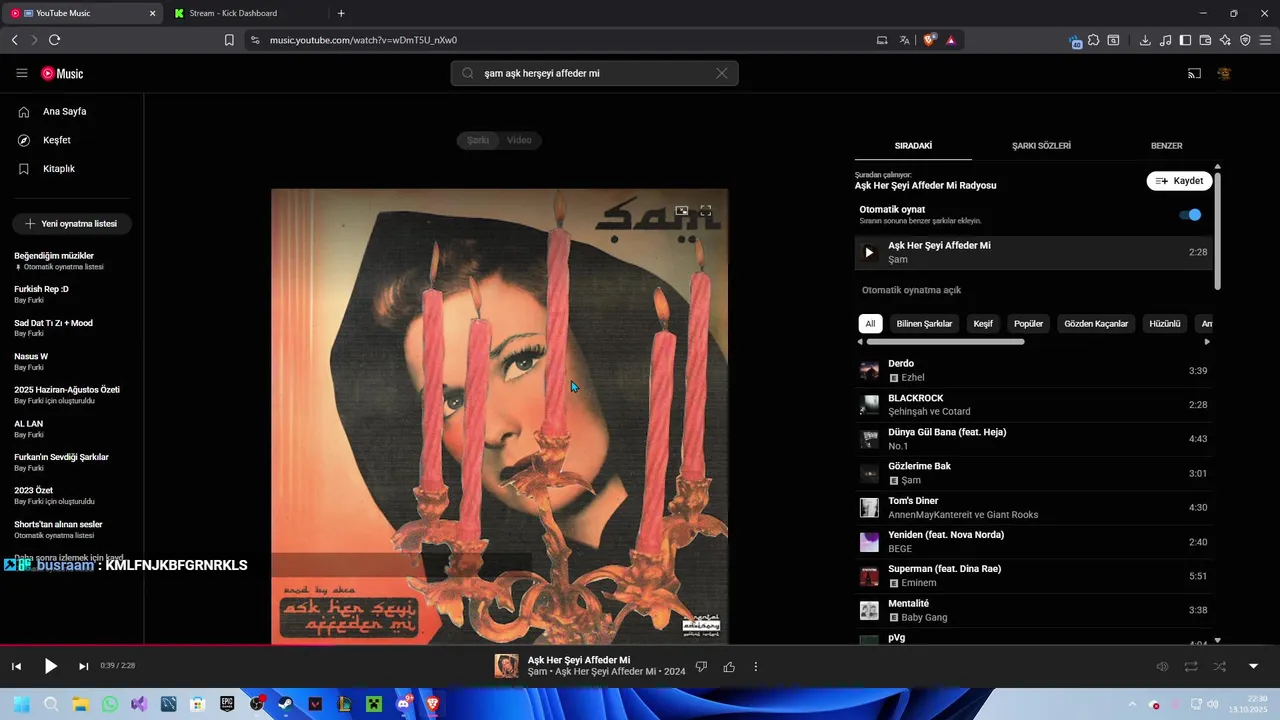
Task: Open Brave Shields icon in address bar
Action: click(x=929, y=40)
